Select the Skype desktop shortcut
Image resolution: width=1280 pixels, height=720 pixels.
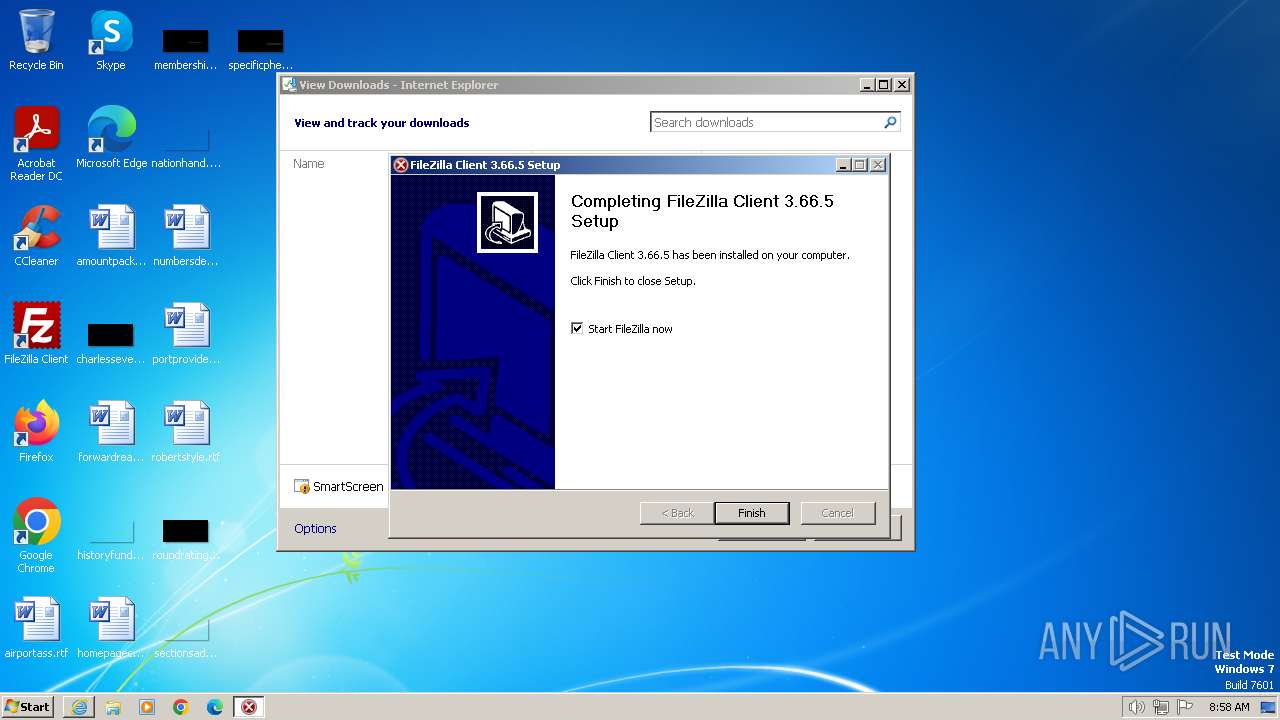[x=111, y=40]
